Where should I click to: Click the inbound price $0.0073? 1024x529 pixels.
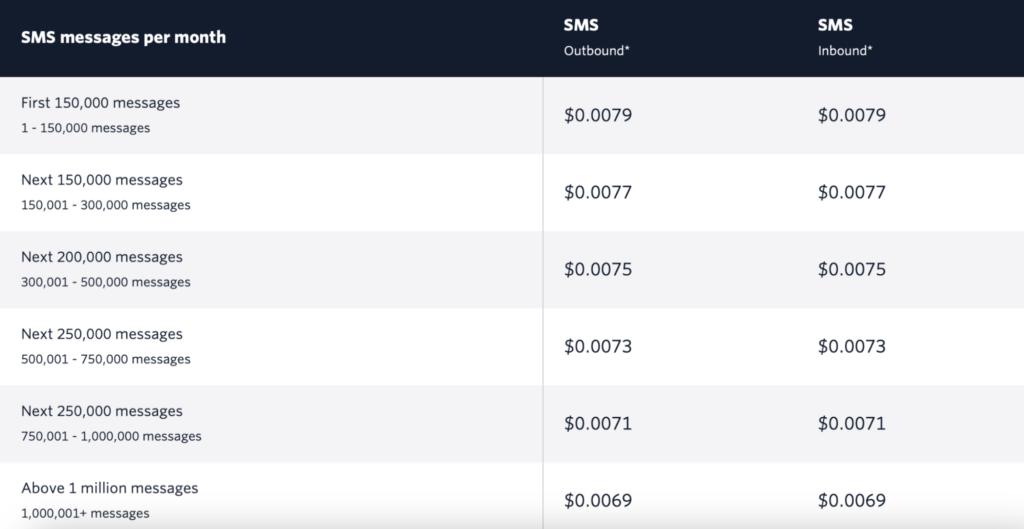point(852,346)
